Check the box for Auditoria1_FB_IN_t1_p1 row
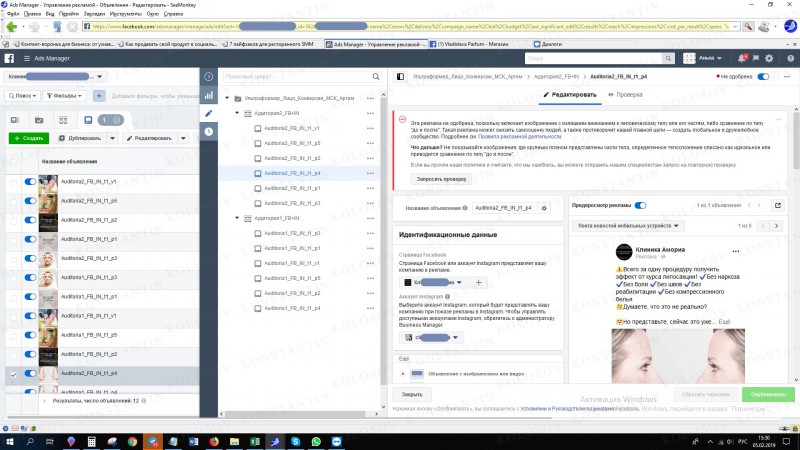 (x=14, y=297)
